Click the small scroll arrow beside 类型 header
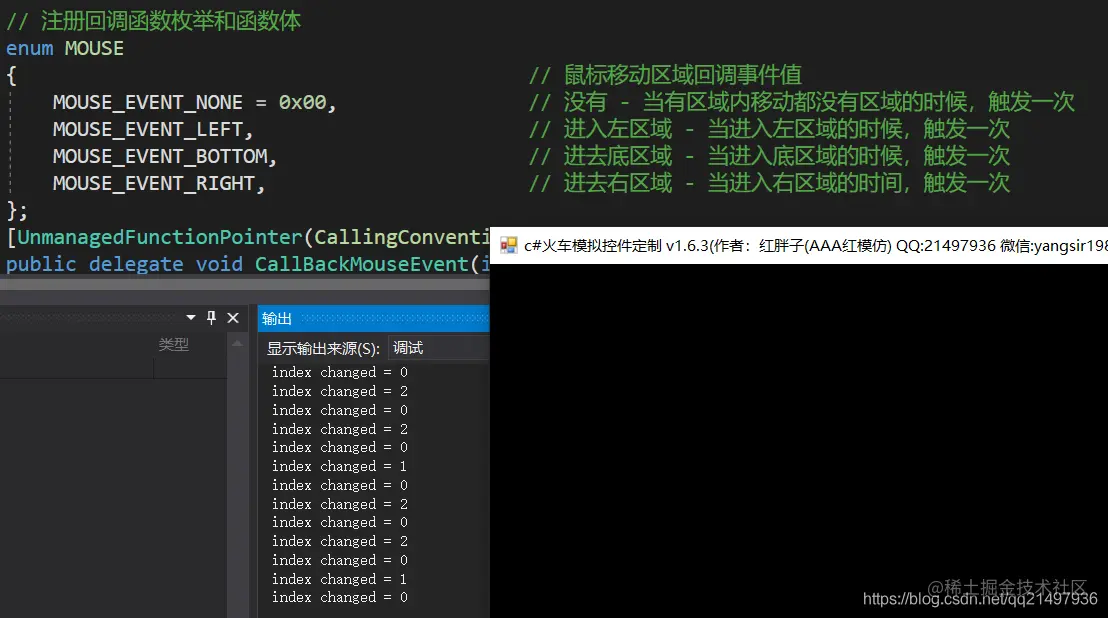 click(x=240, y=344)
